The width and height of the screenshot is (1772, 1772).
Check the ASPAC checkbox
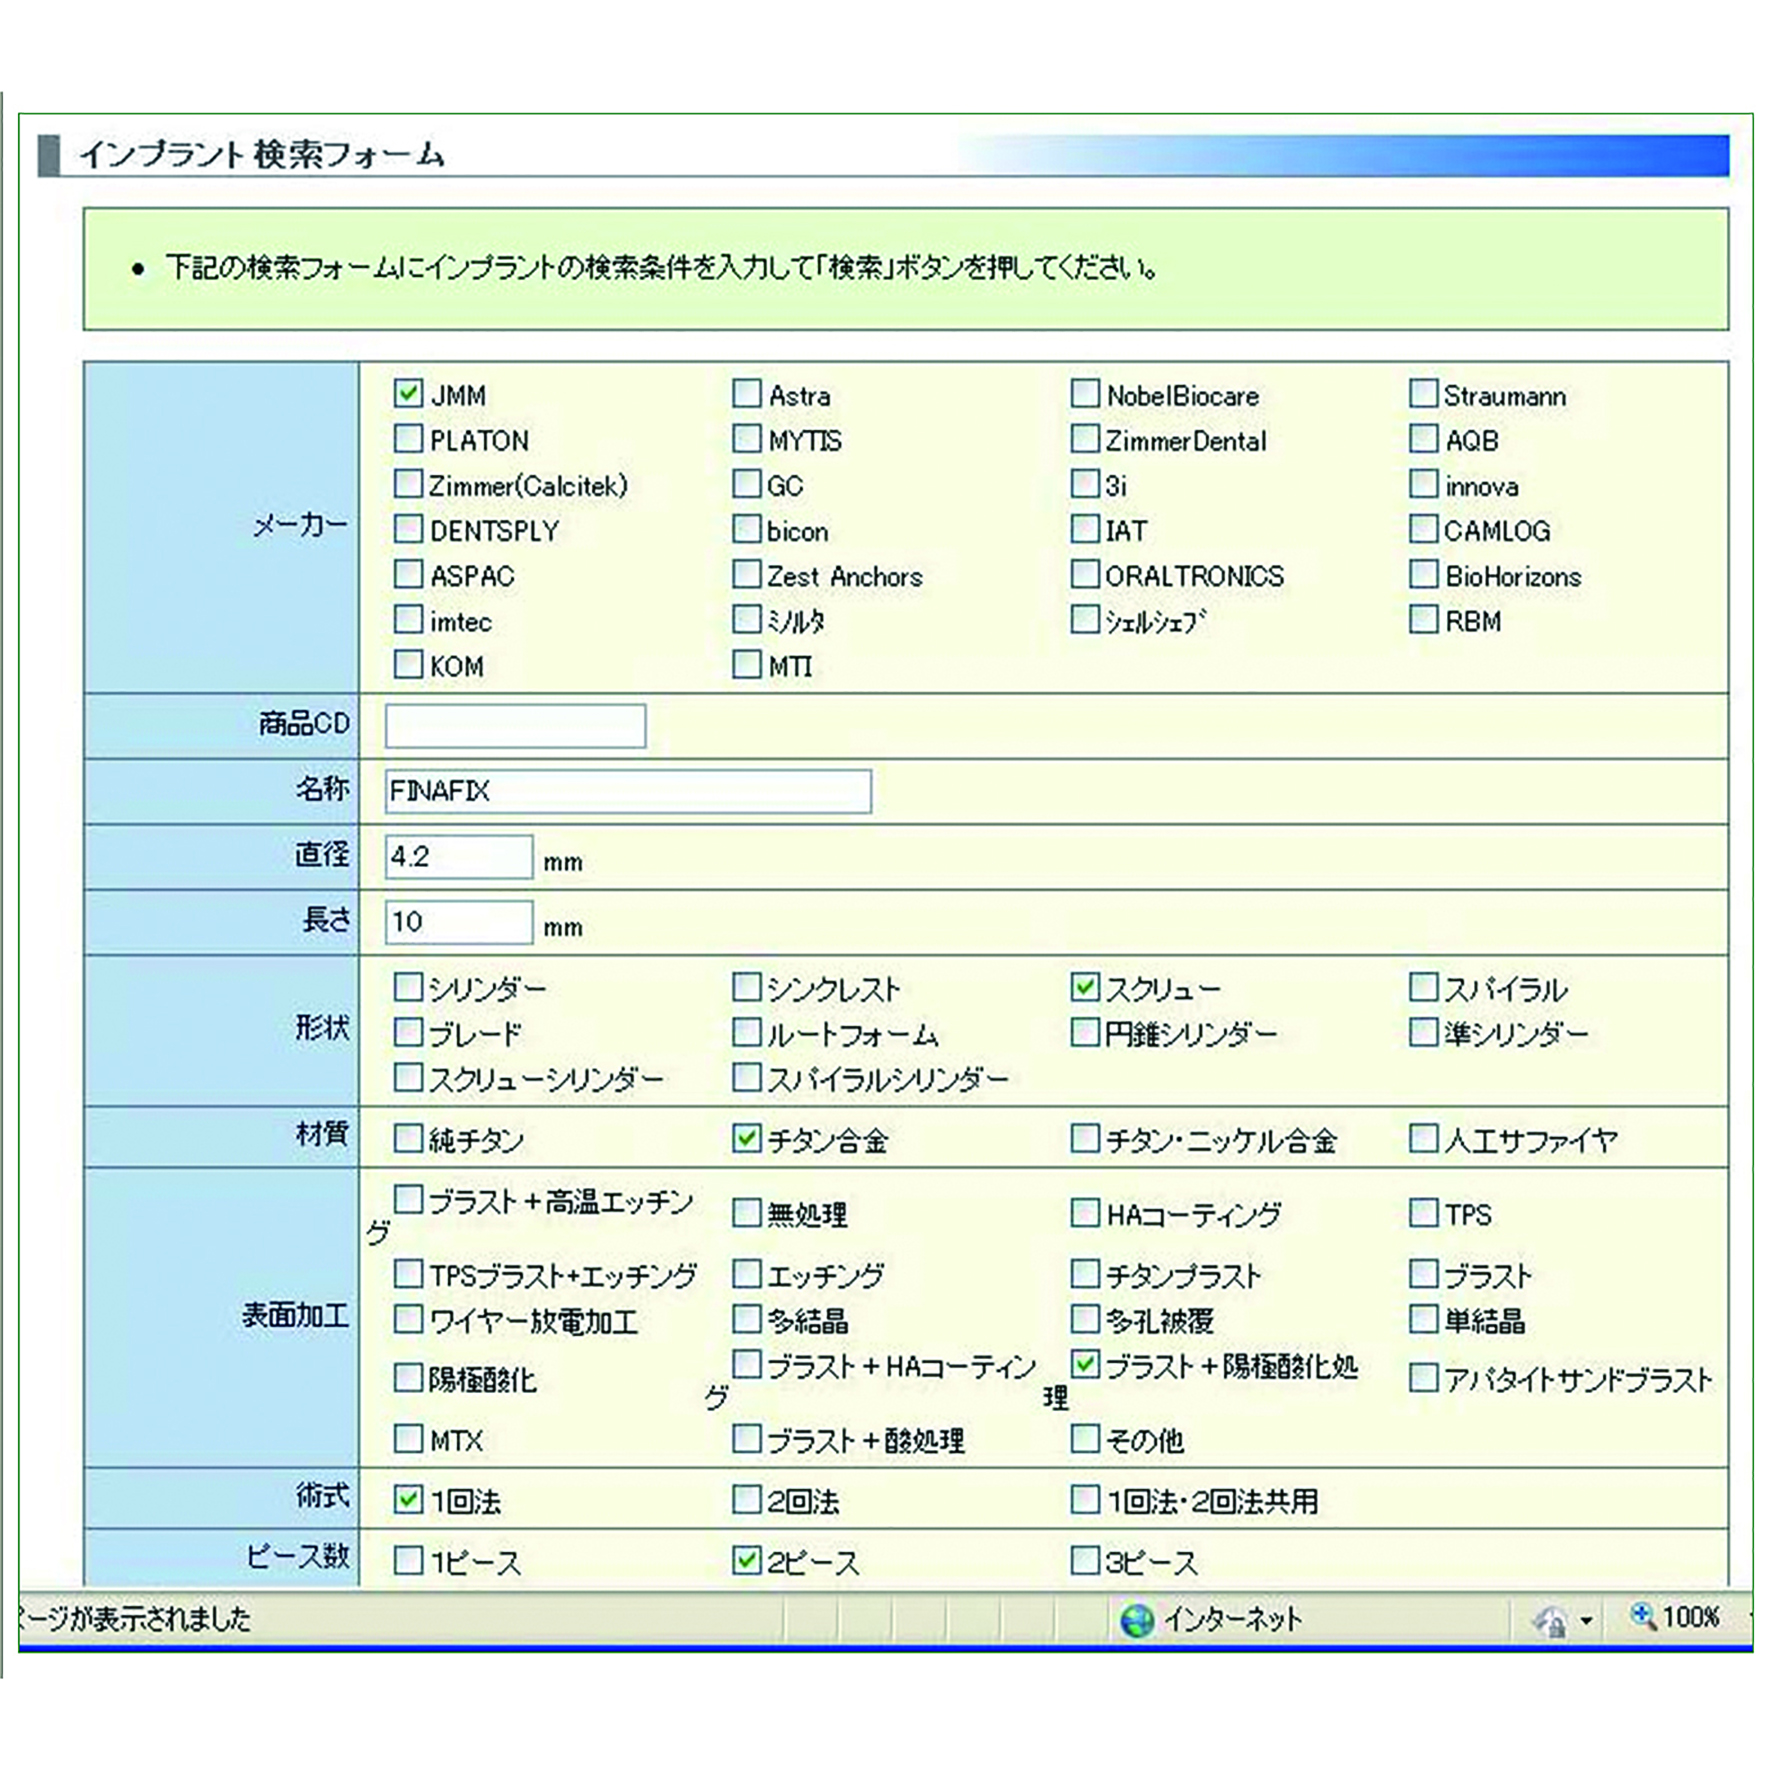click(408, 574)
